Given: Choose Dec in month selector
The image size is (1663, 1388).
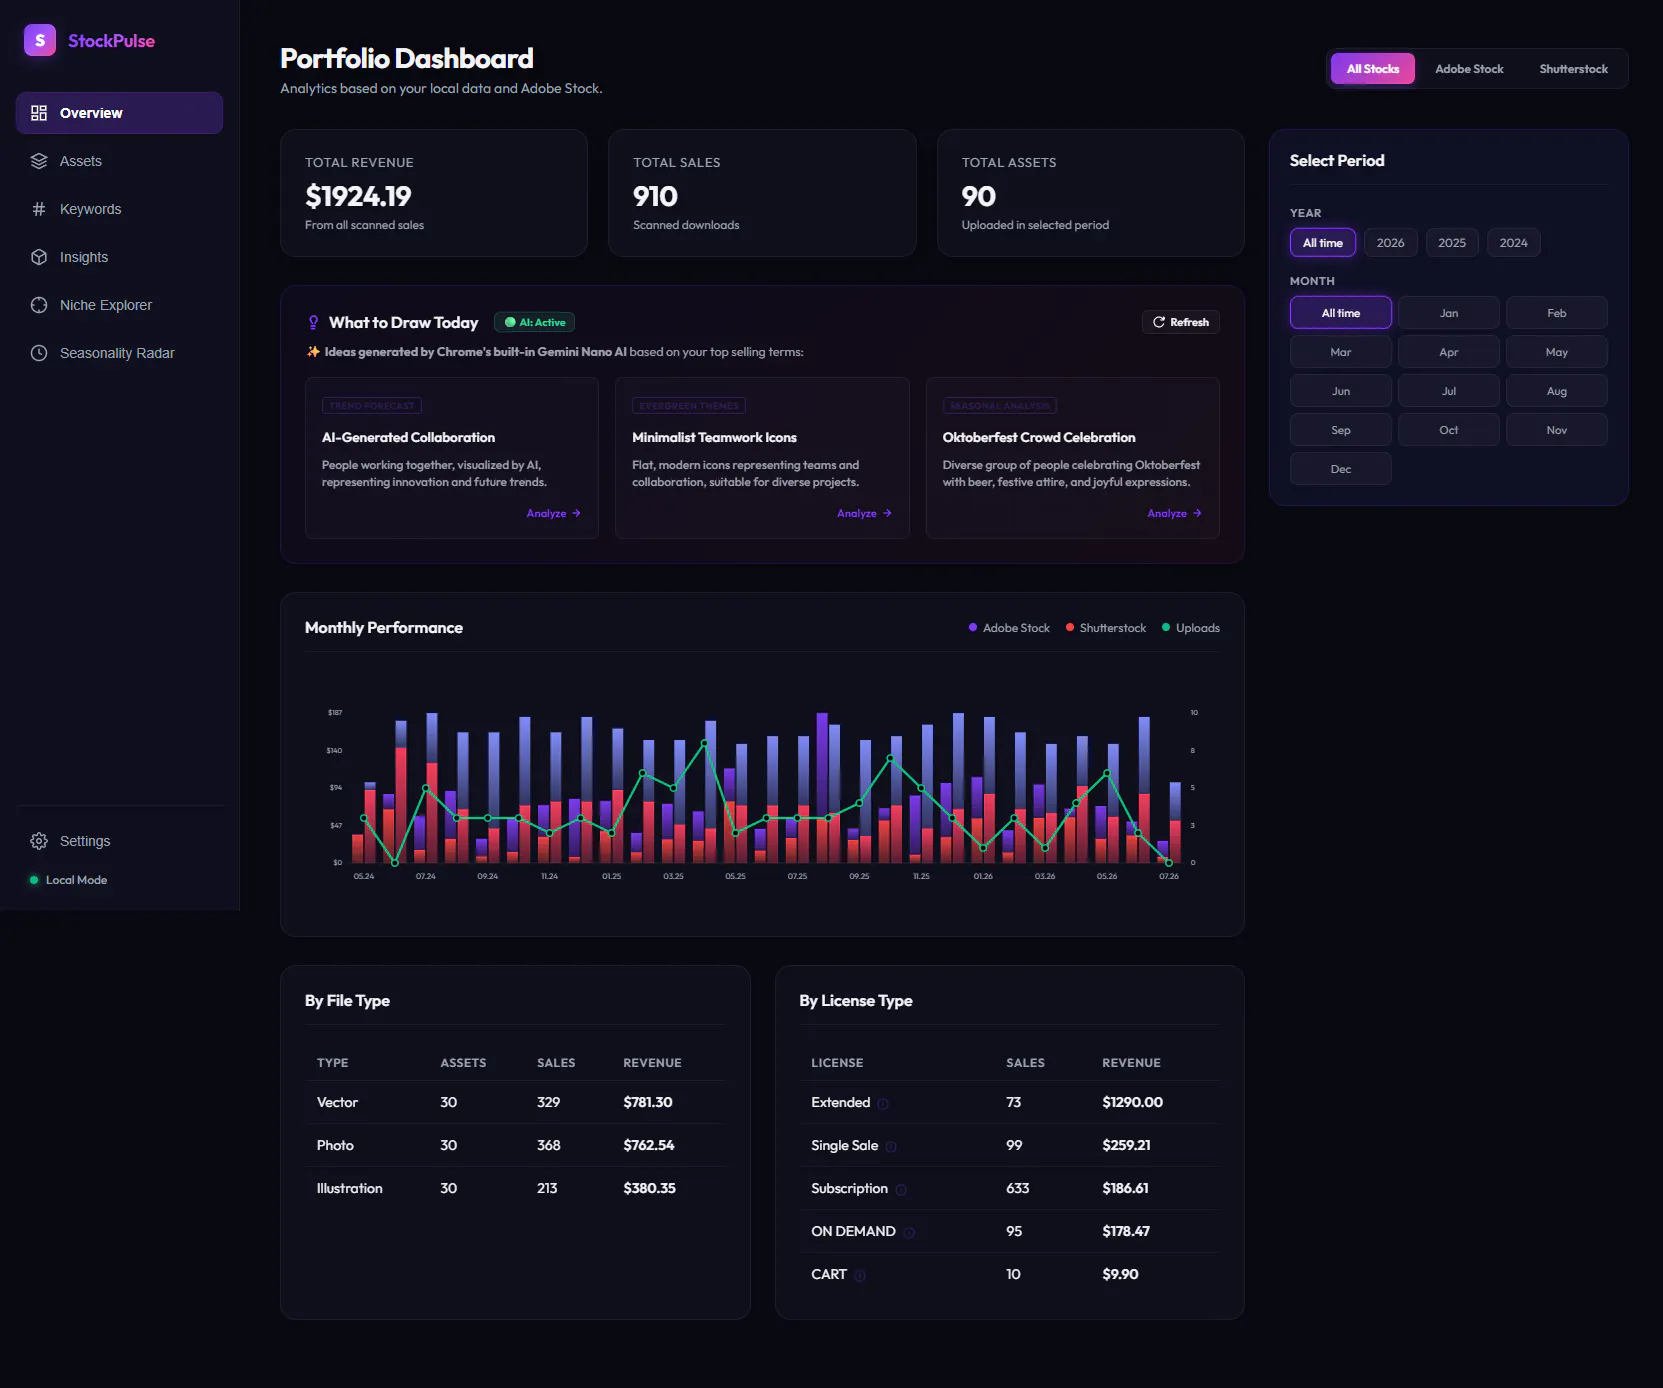Looking at the screenshot, I should tap(1340, 469).
